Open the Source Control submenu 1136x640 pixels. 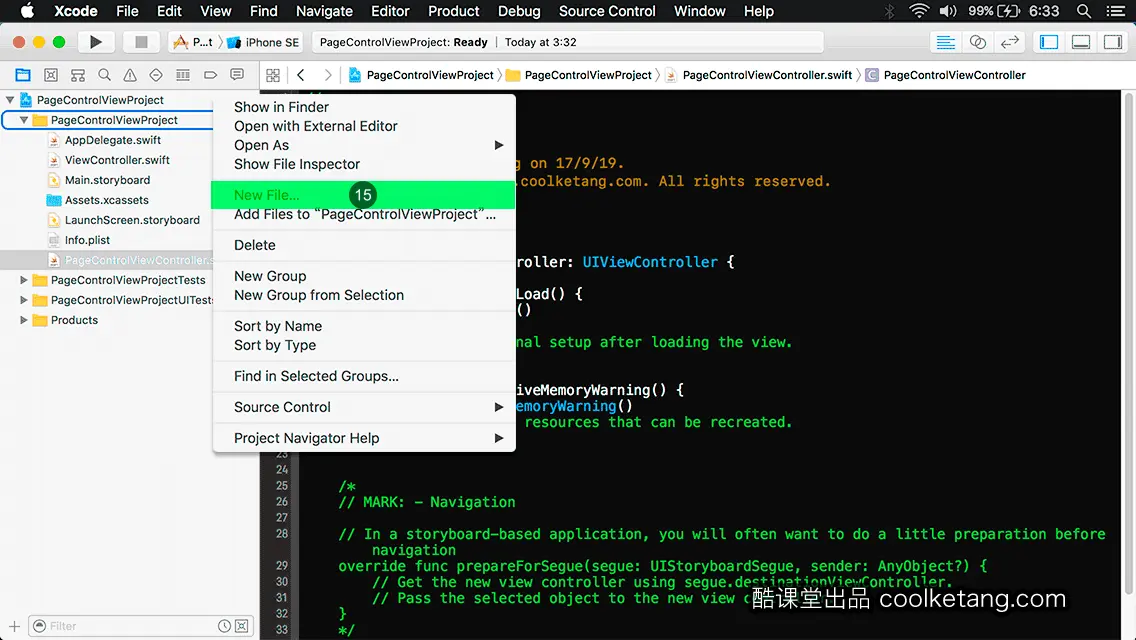[x=364, y=407]
